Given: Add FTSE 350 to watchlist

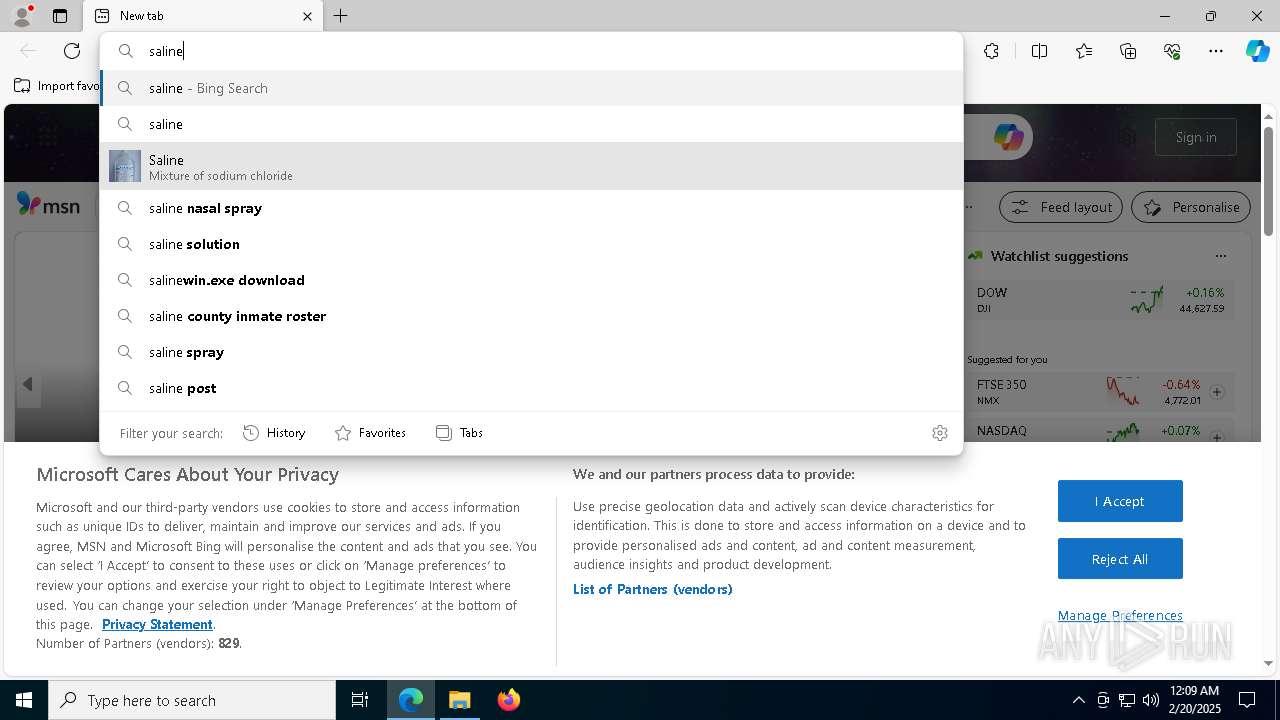Looking at the screenshot, I should [1217, 393].
